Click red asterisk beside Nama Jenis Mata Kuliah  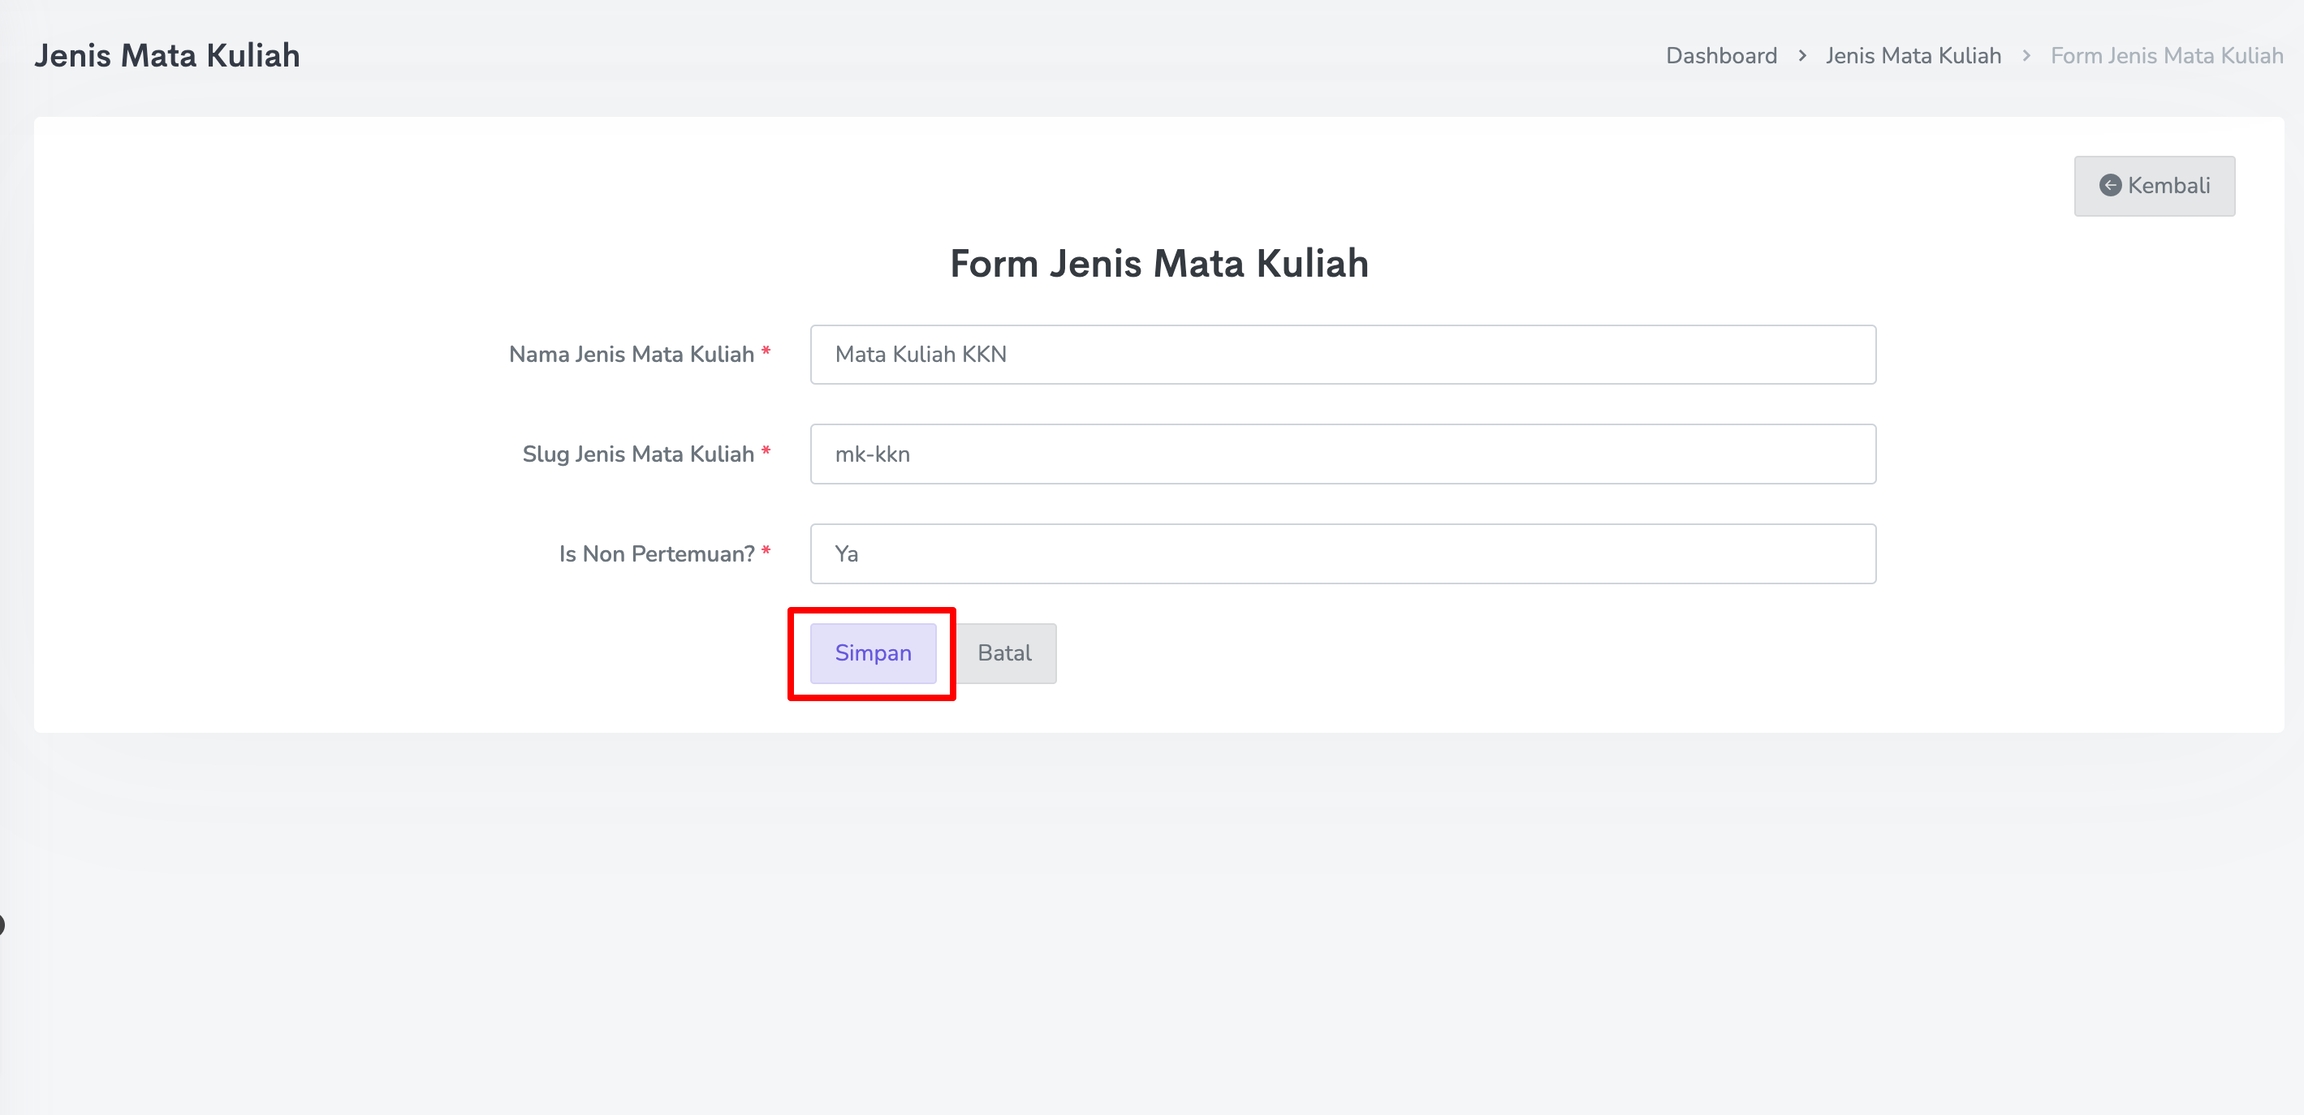tap(766, 352)
